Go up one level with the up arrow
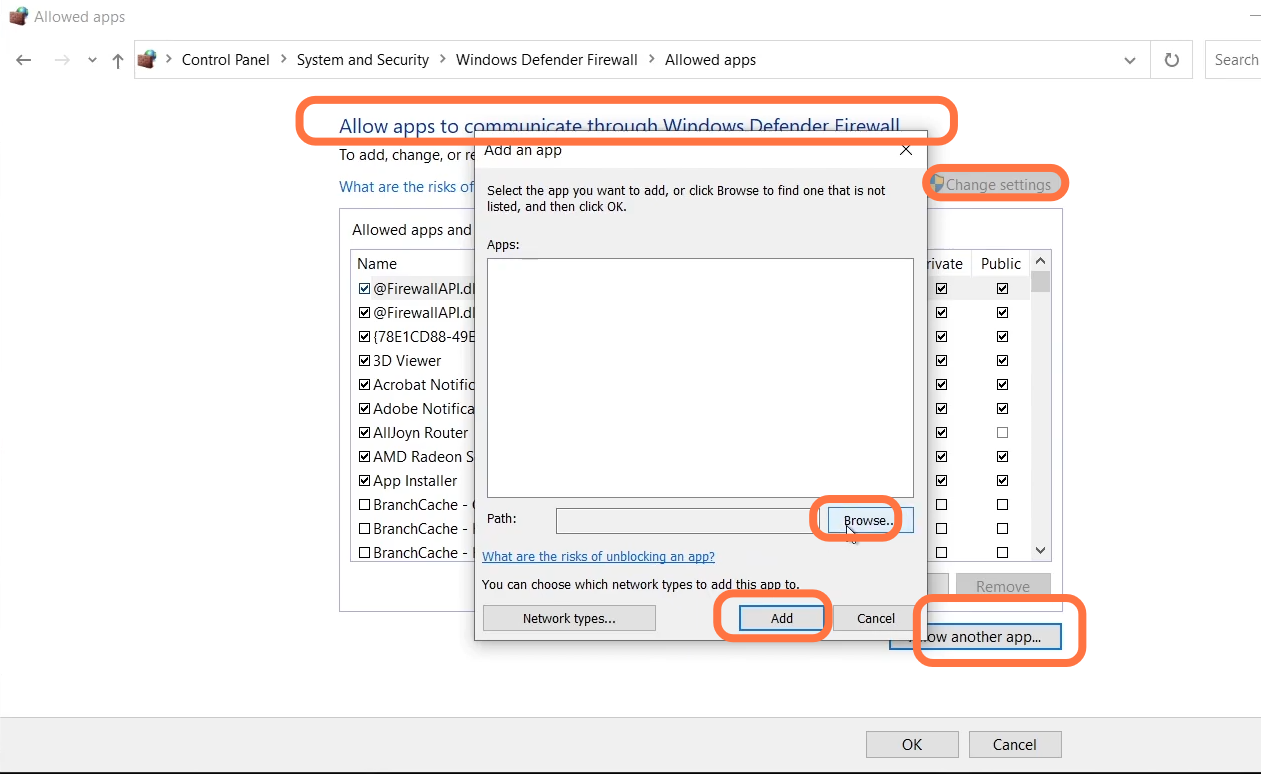1261x774 pixels. tap(118, 60)
